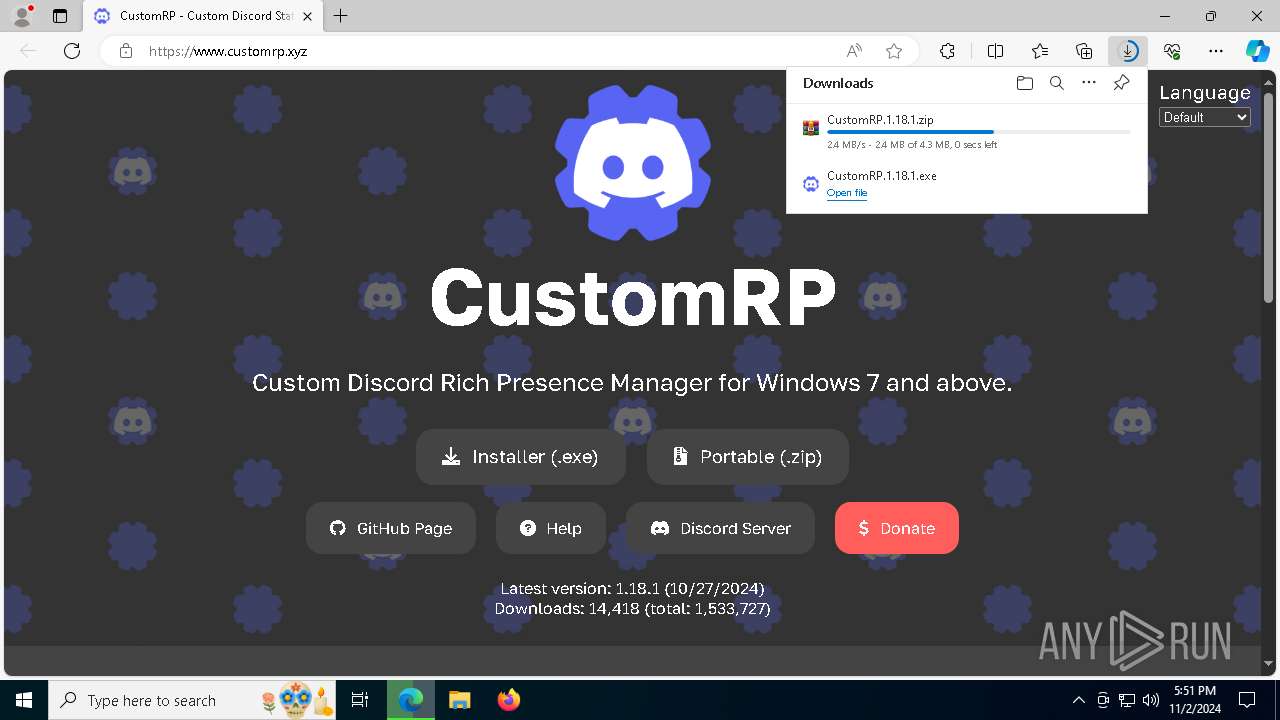Pin the Downloads panel
This screenshot has width=1280, height=720.
pyautogui.click(x=1121, y=83)
